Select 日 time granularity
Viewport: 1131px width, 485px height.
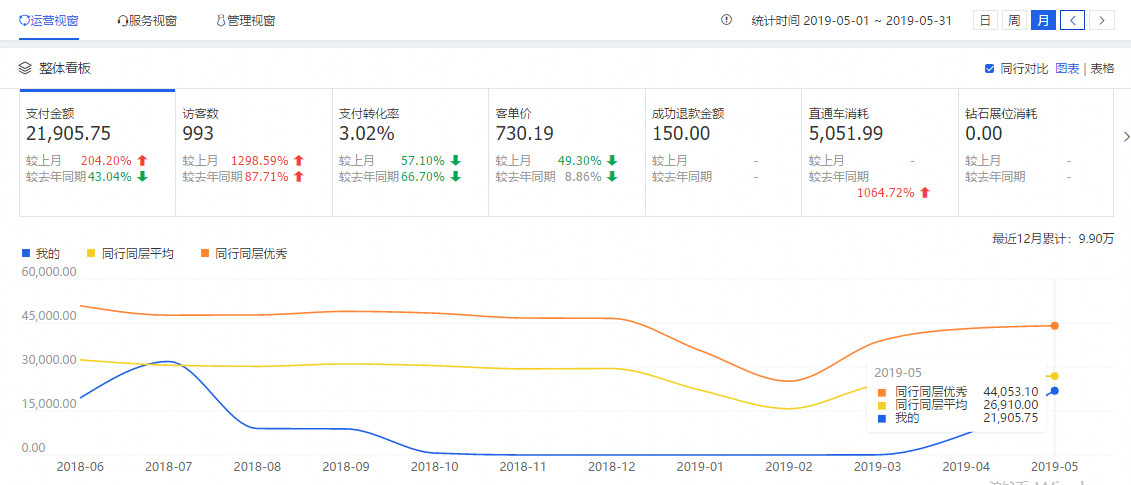[985, 20]
